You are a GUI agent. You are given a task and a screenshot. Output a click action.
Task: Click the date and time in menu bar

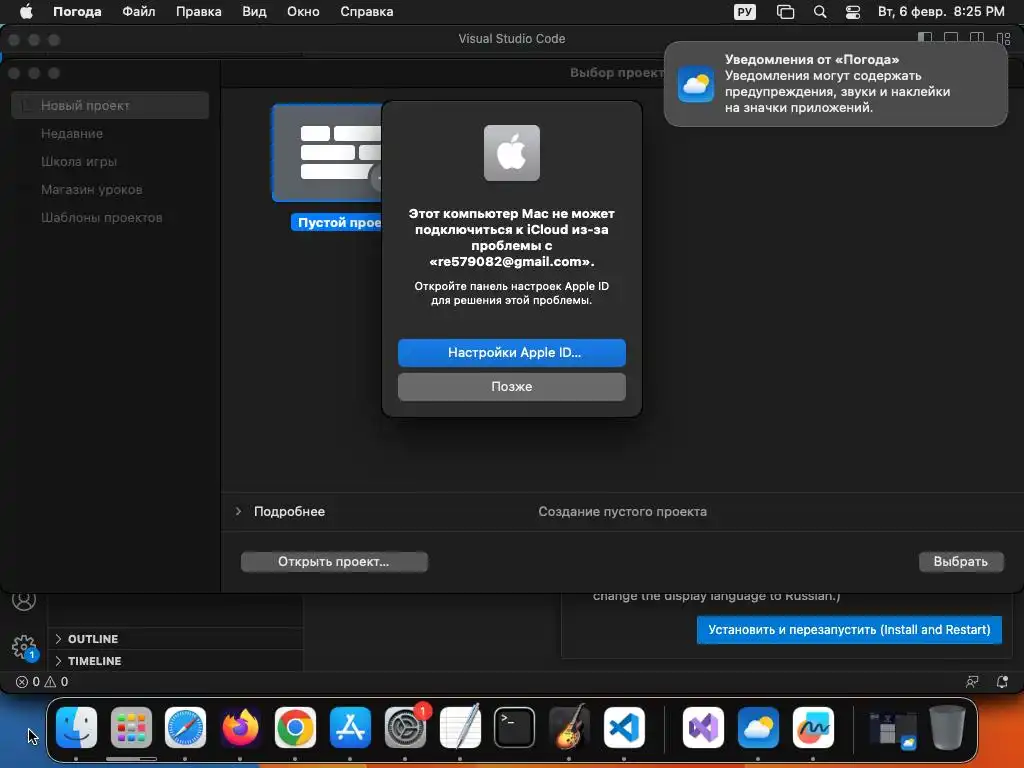(x=941, y=12)
